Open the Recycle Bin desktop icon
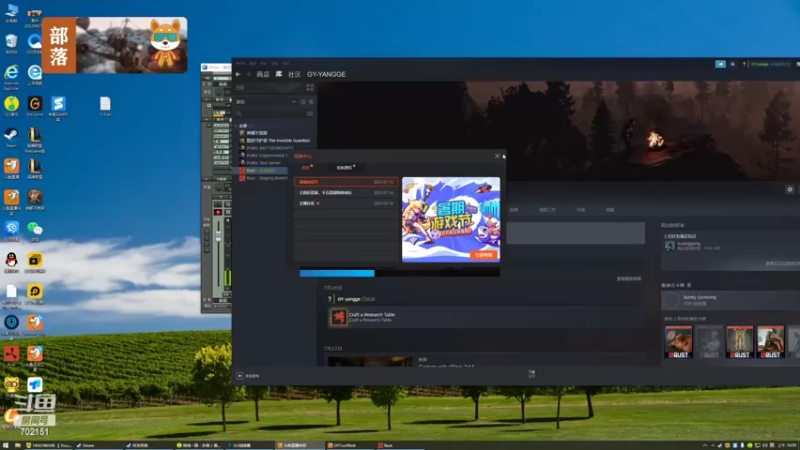Viewport: 800px width, 450px height. [11, 44]
